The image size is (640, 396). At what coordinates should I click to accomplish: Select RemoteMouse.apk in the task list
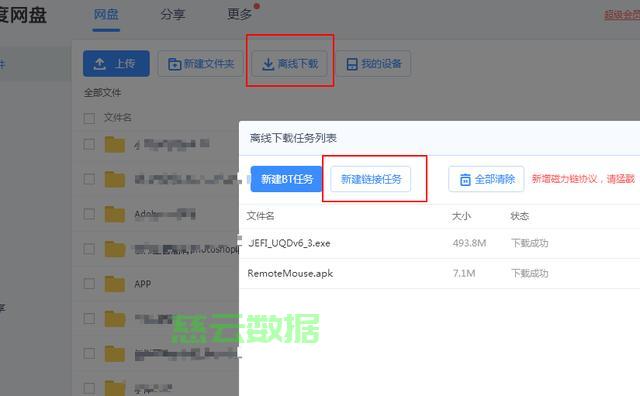click(290, 274)
